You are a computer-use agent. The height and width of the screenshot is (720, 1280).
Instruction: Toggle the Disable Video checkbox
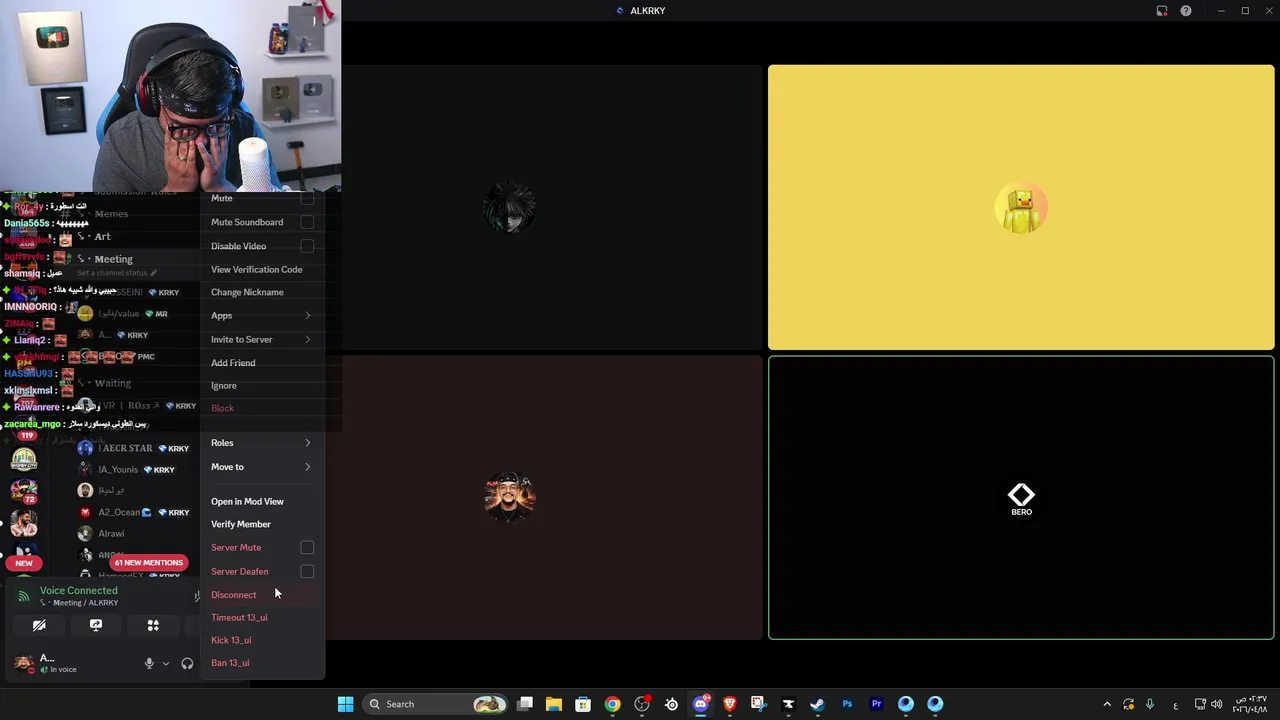pyautogui.click(x=307, y=246)
